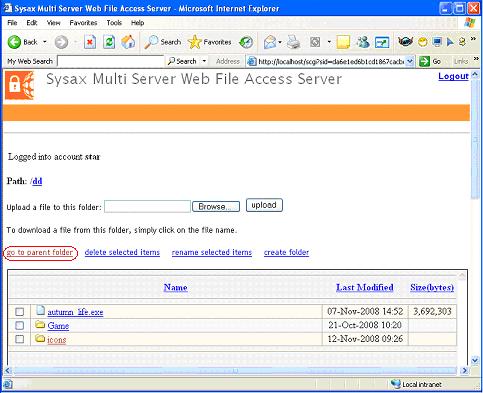Click the green Go arrow button
Screen dimensions: 483x393
(424, 61)
